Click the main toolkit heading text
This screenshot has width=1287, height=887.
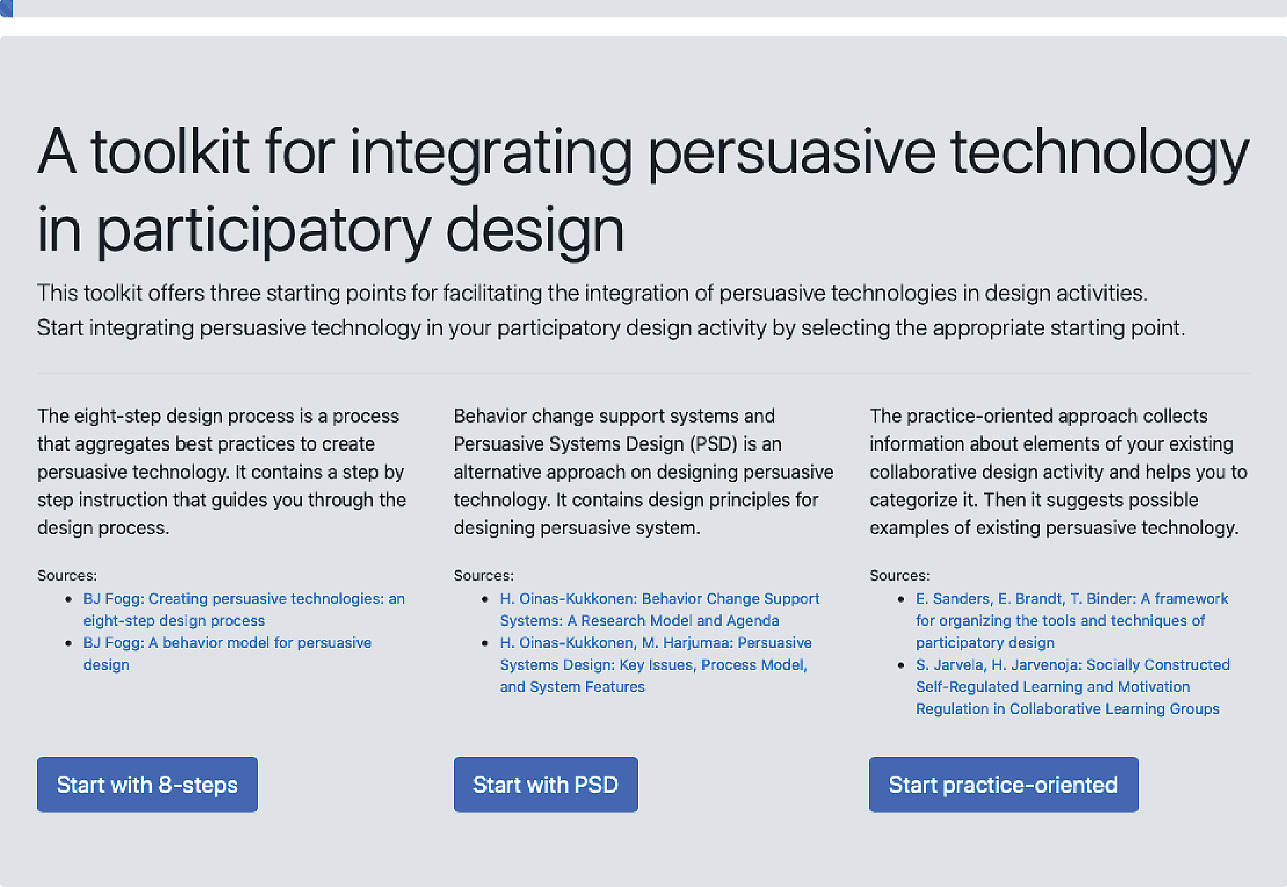tap(643, 190)
